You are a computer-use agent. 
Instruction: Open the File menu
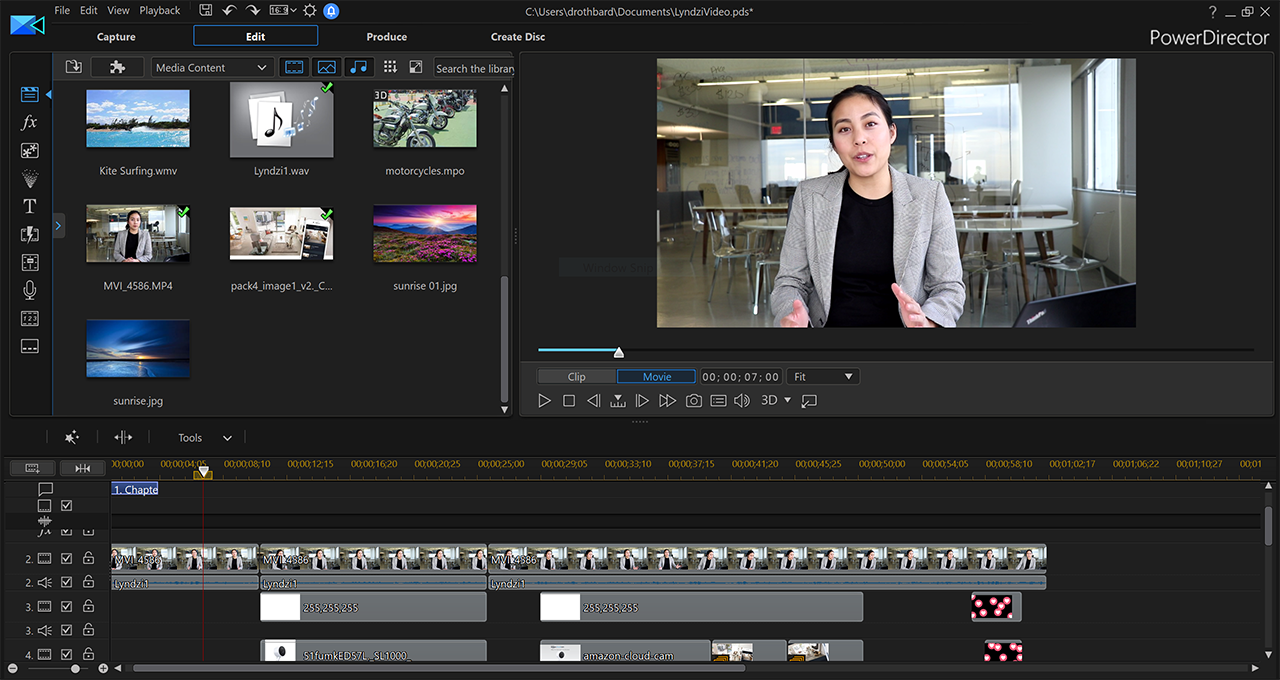62,10
